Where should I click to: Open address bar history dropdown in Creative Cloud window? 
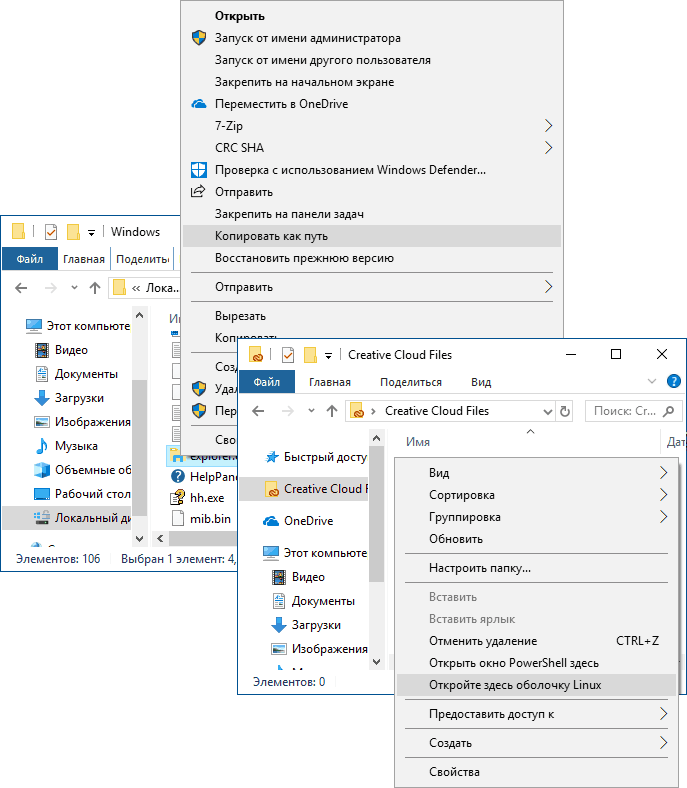(548, 412)
